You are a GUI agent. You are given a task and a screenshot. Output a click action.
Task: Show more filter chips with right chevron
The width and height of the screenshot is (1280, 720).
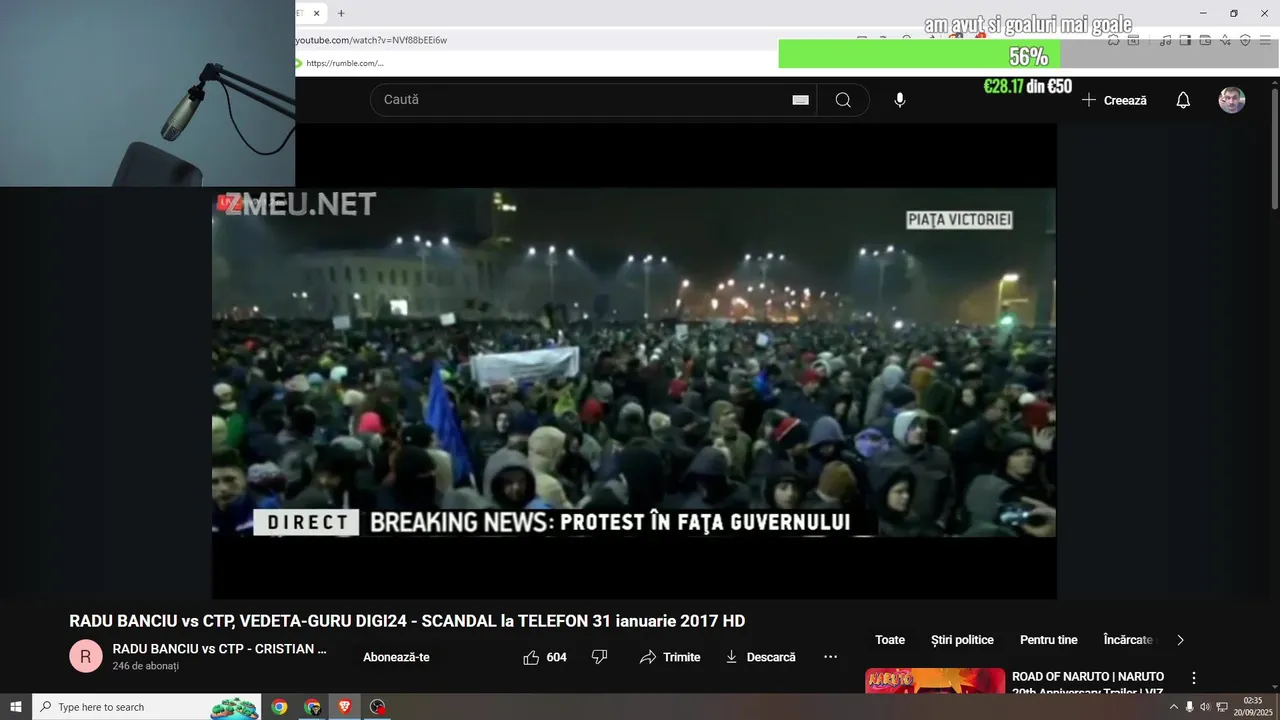pos(1180,640)
